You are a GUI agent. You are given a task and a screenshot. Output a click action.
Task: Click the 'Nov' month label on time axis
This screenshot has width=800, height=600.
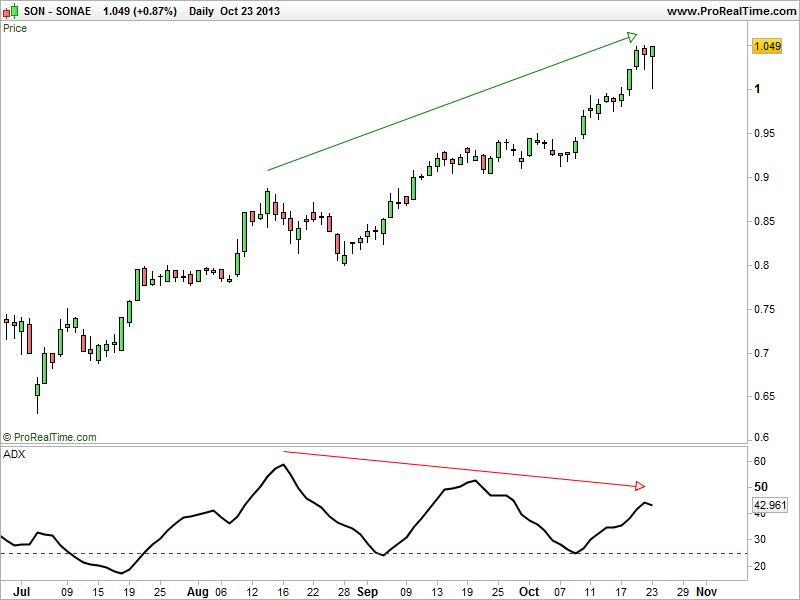pyautogui.click(x=707, y=592)
